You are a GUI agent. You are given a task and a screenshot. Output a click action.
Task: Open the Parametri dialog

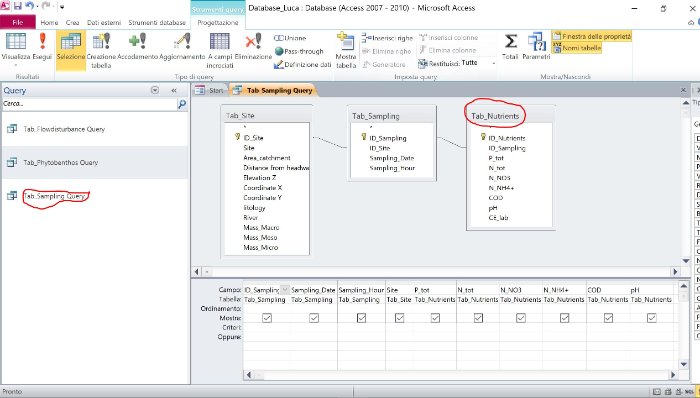point(536,46)
